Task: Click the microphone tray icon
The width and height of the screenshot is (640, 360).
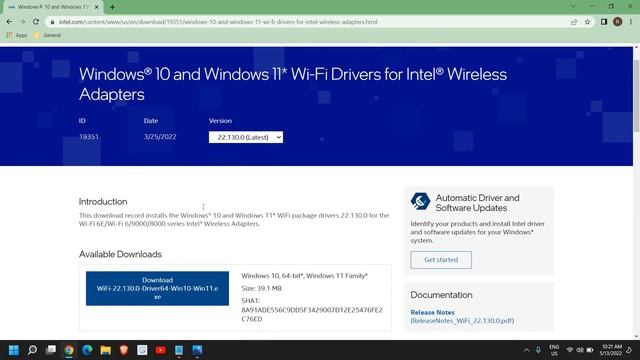Action: 538,350
